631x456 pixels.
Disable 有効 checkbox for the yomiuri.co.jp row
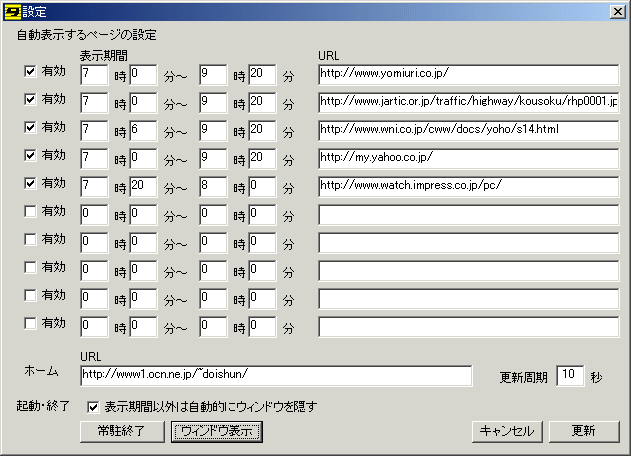coord(30,72)
